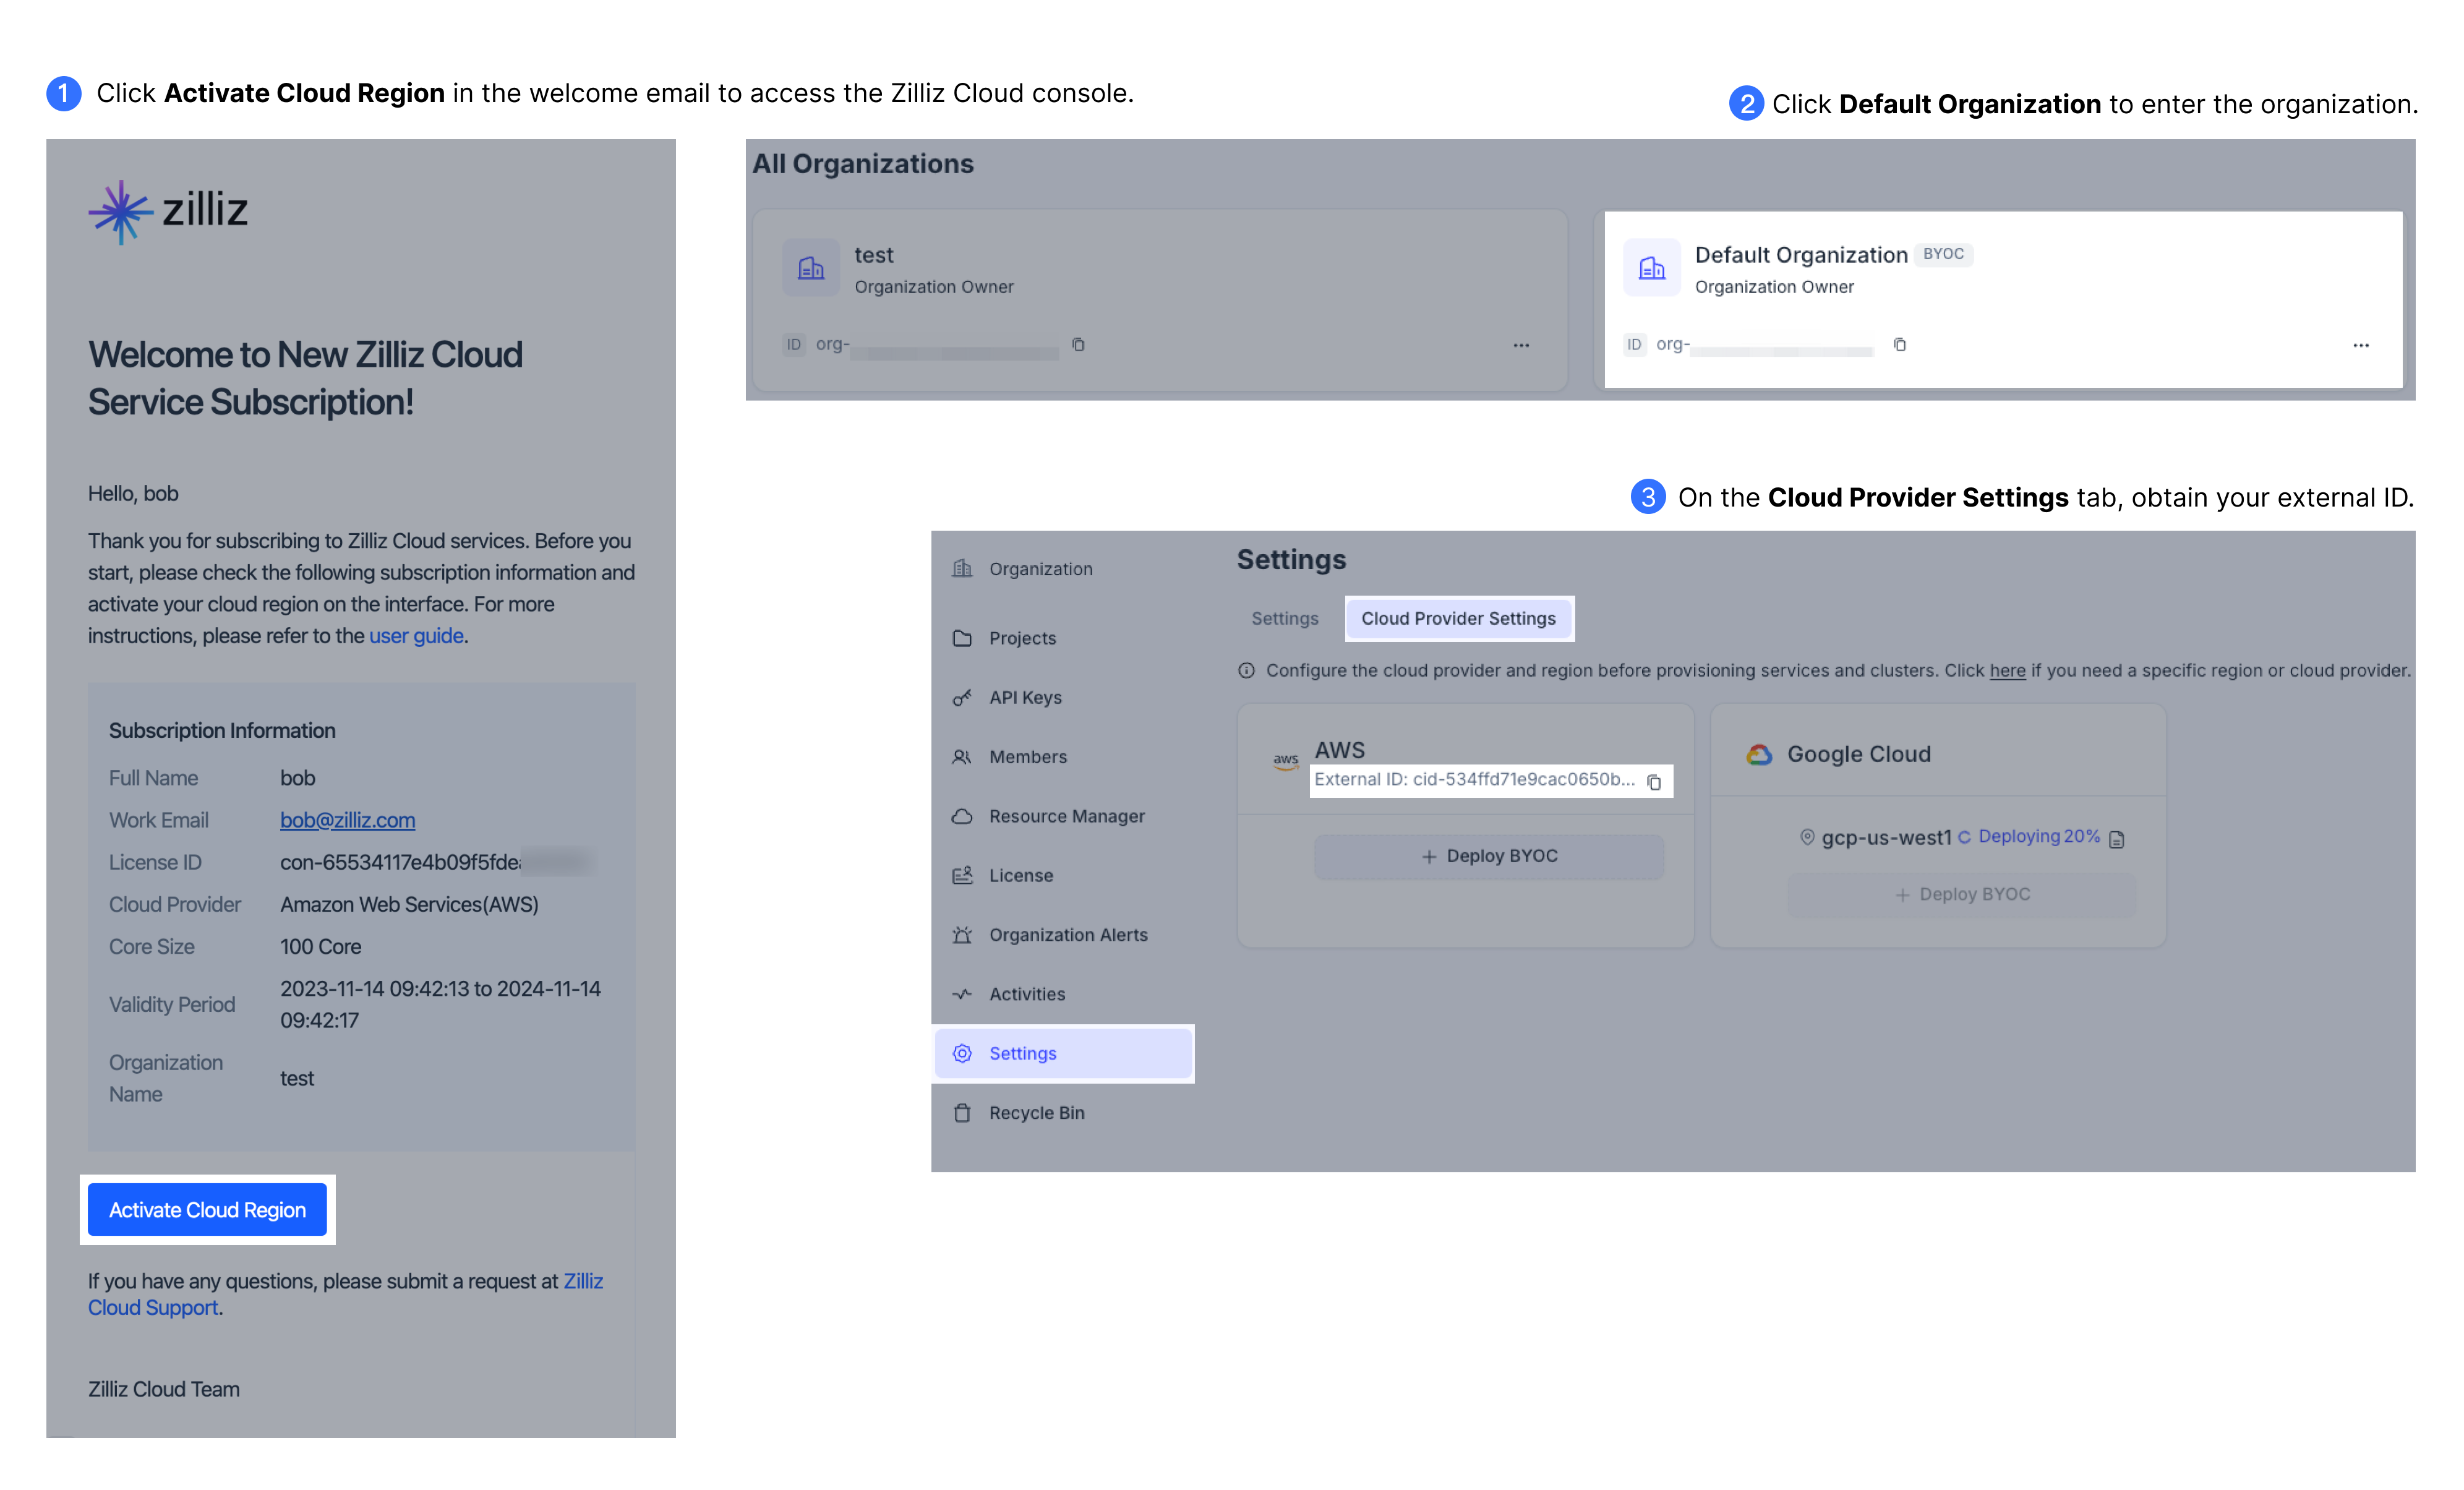Click the test organization building icon
Image resolution: width=2464 pixels, height=1490 pixels.
point(810,267)
